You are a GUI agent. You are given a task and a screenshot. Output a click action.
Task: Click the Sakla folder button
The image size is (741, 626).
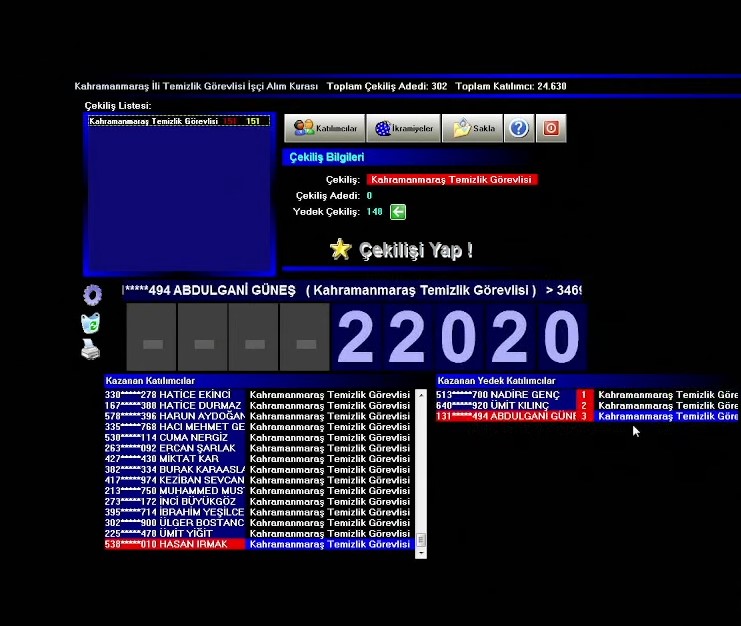472,129
